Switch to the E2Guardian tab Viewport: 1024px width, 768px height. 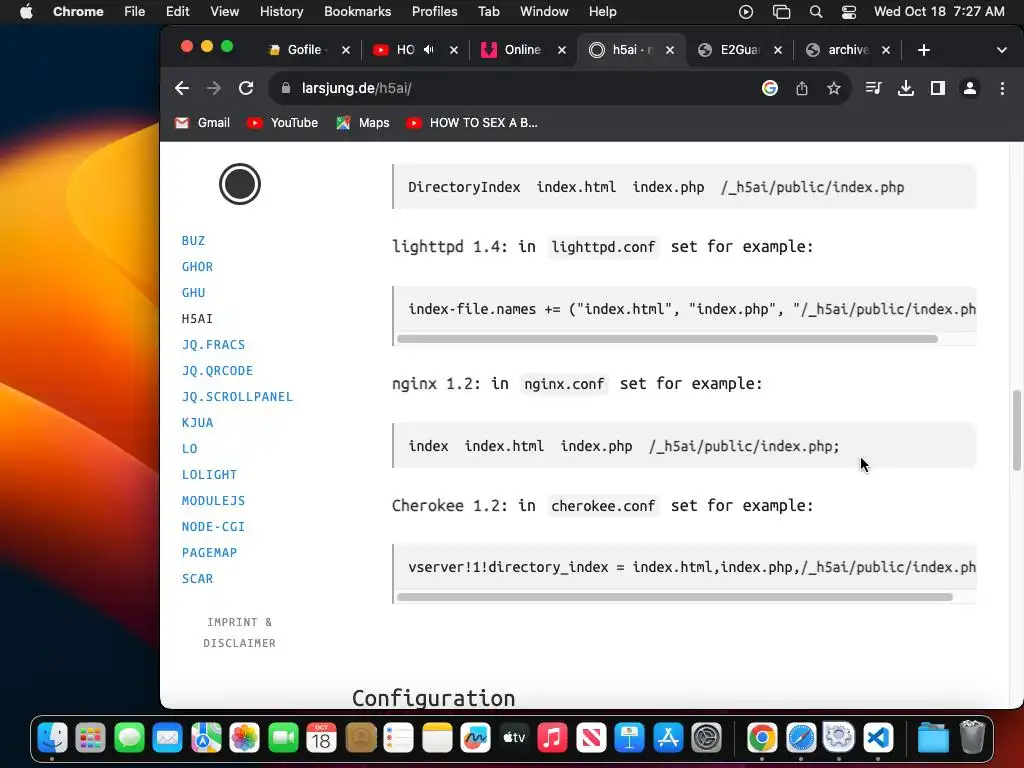[732, 50]
